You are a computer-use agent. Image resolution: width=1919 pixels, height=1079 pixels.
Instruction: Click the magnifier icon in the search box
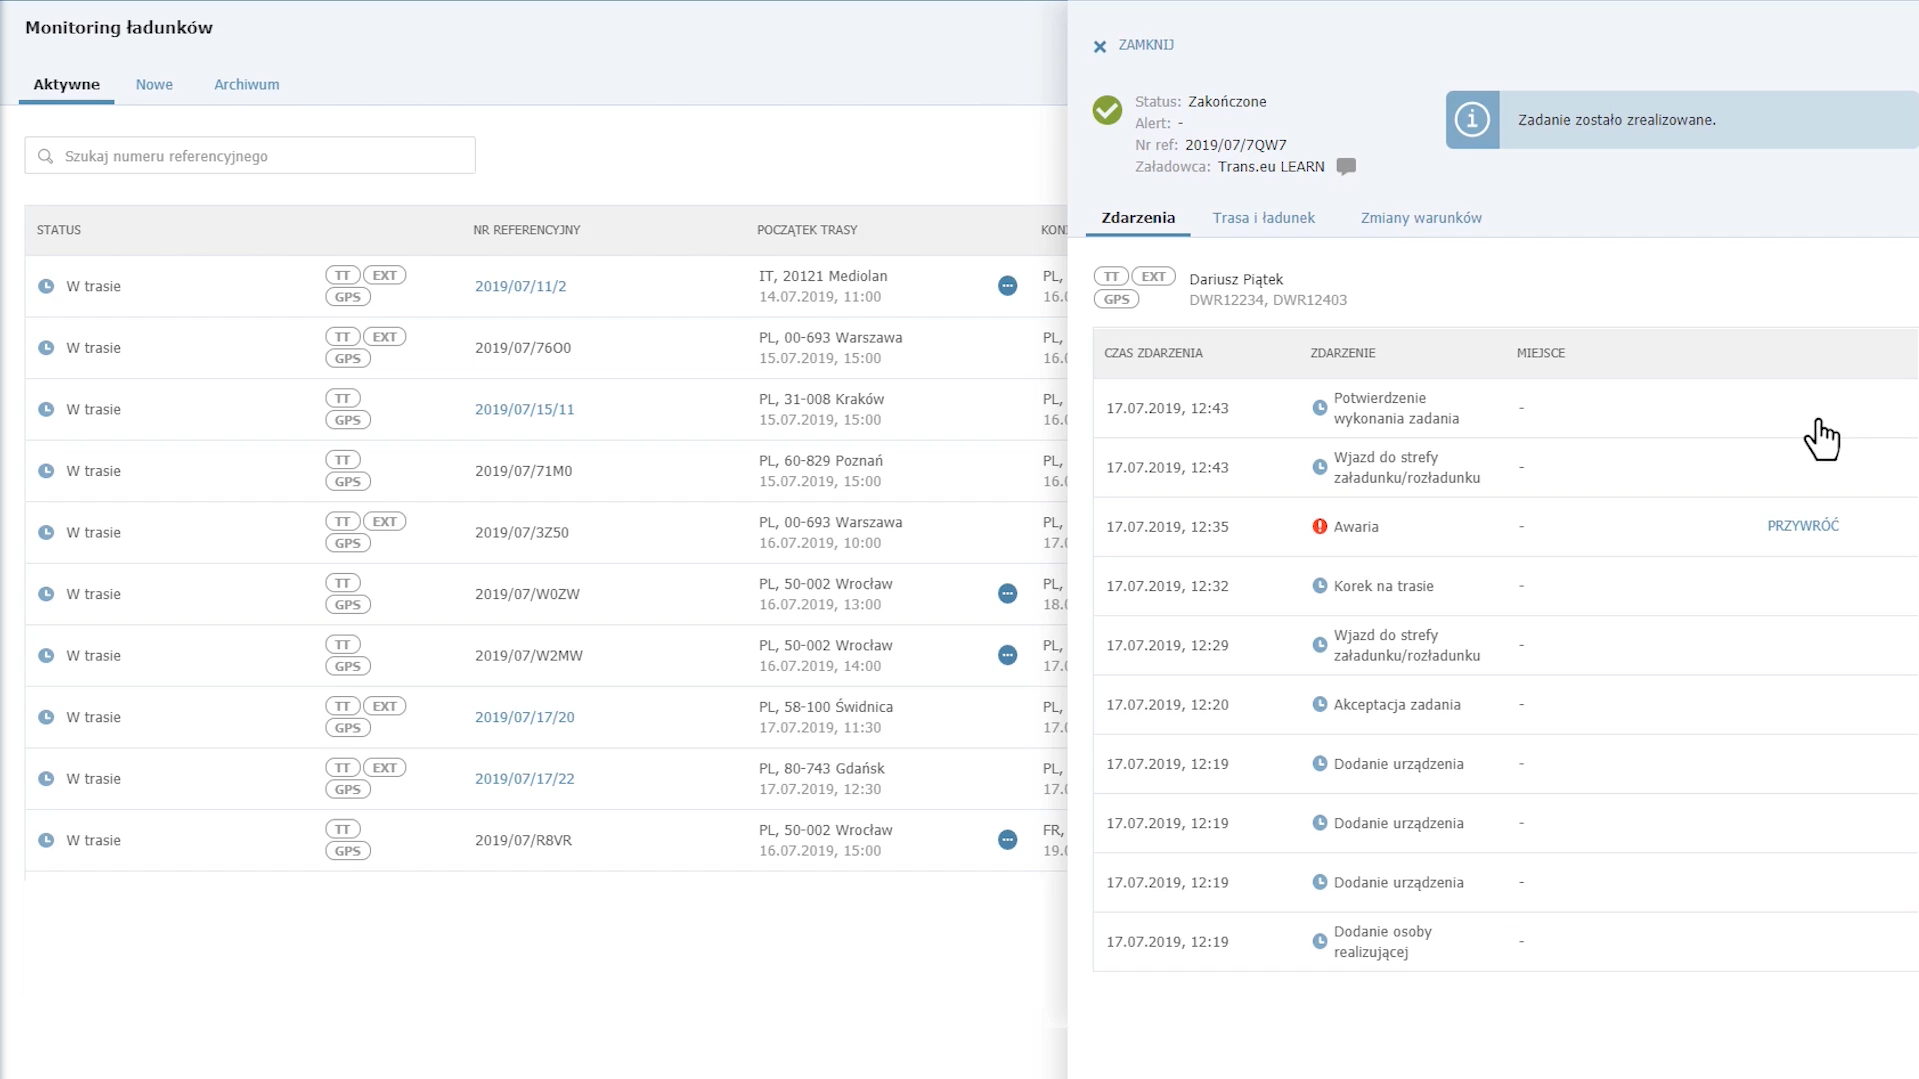tap(45, 156)
